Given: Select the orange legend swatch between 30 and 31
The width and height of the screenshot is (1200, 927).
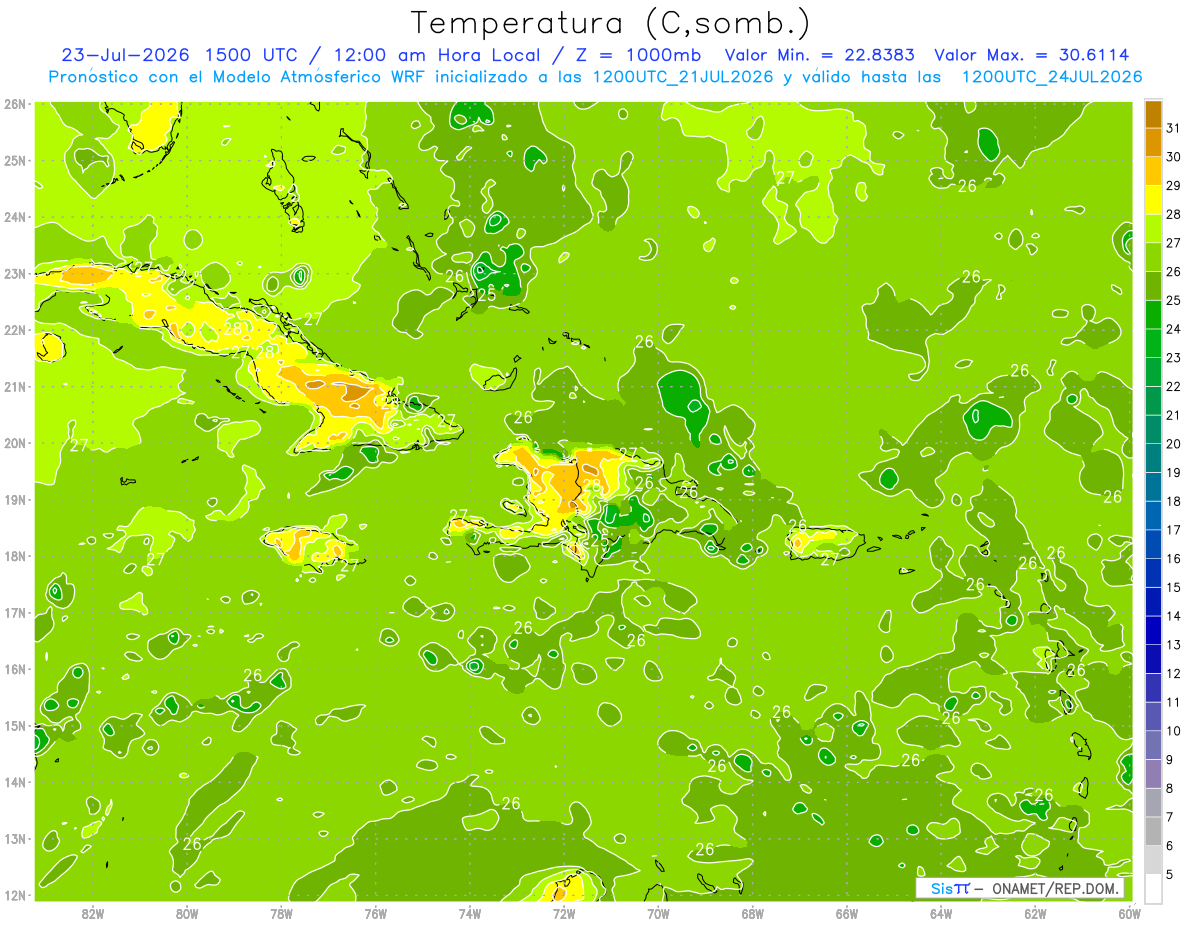Looking at the screenshot, I should click(x=1153, y=143).
